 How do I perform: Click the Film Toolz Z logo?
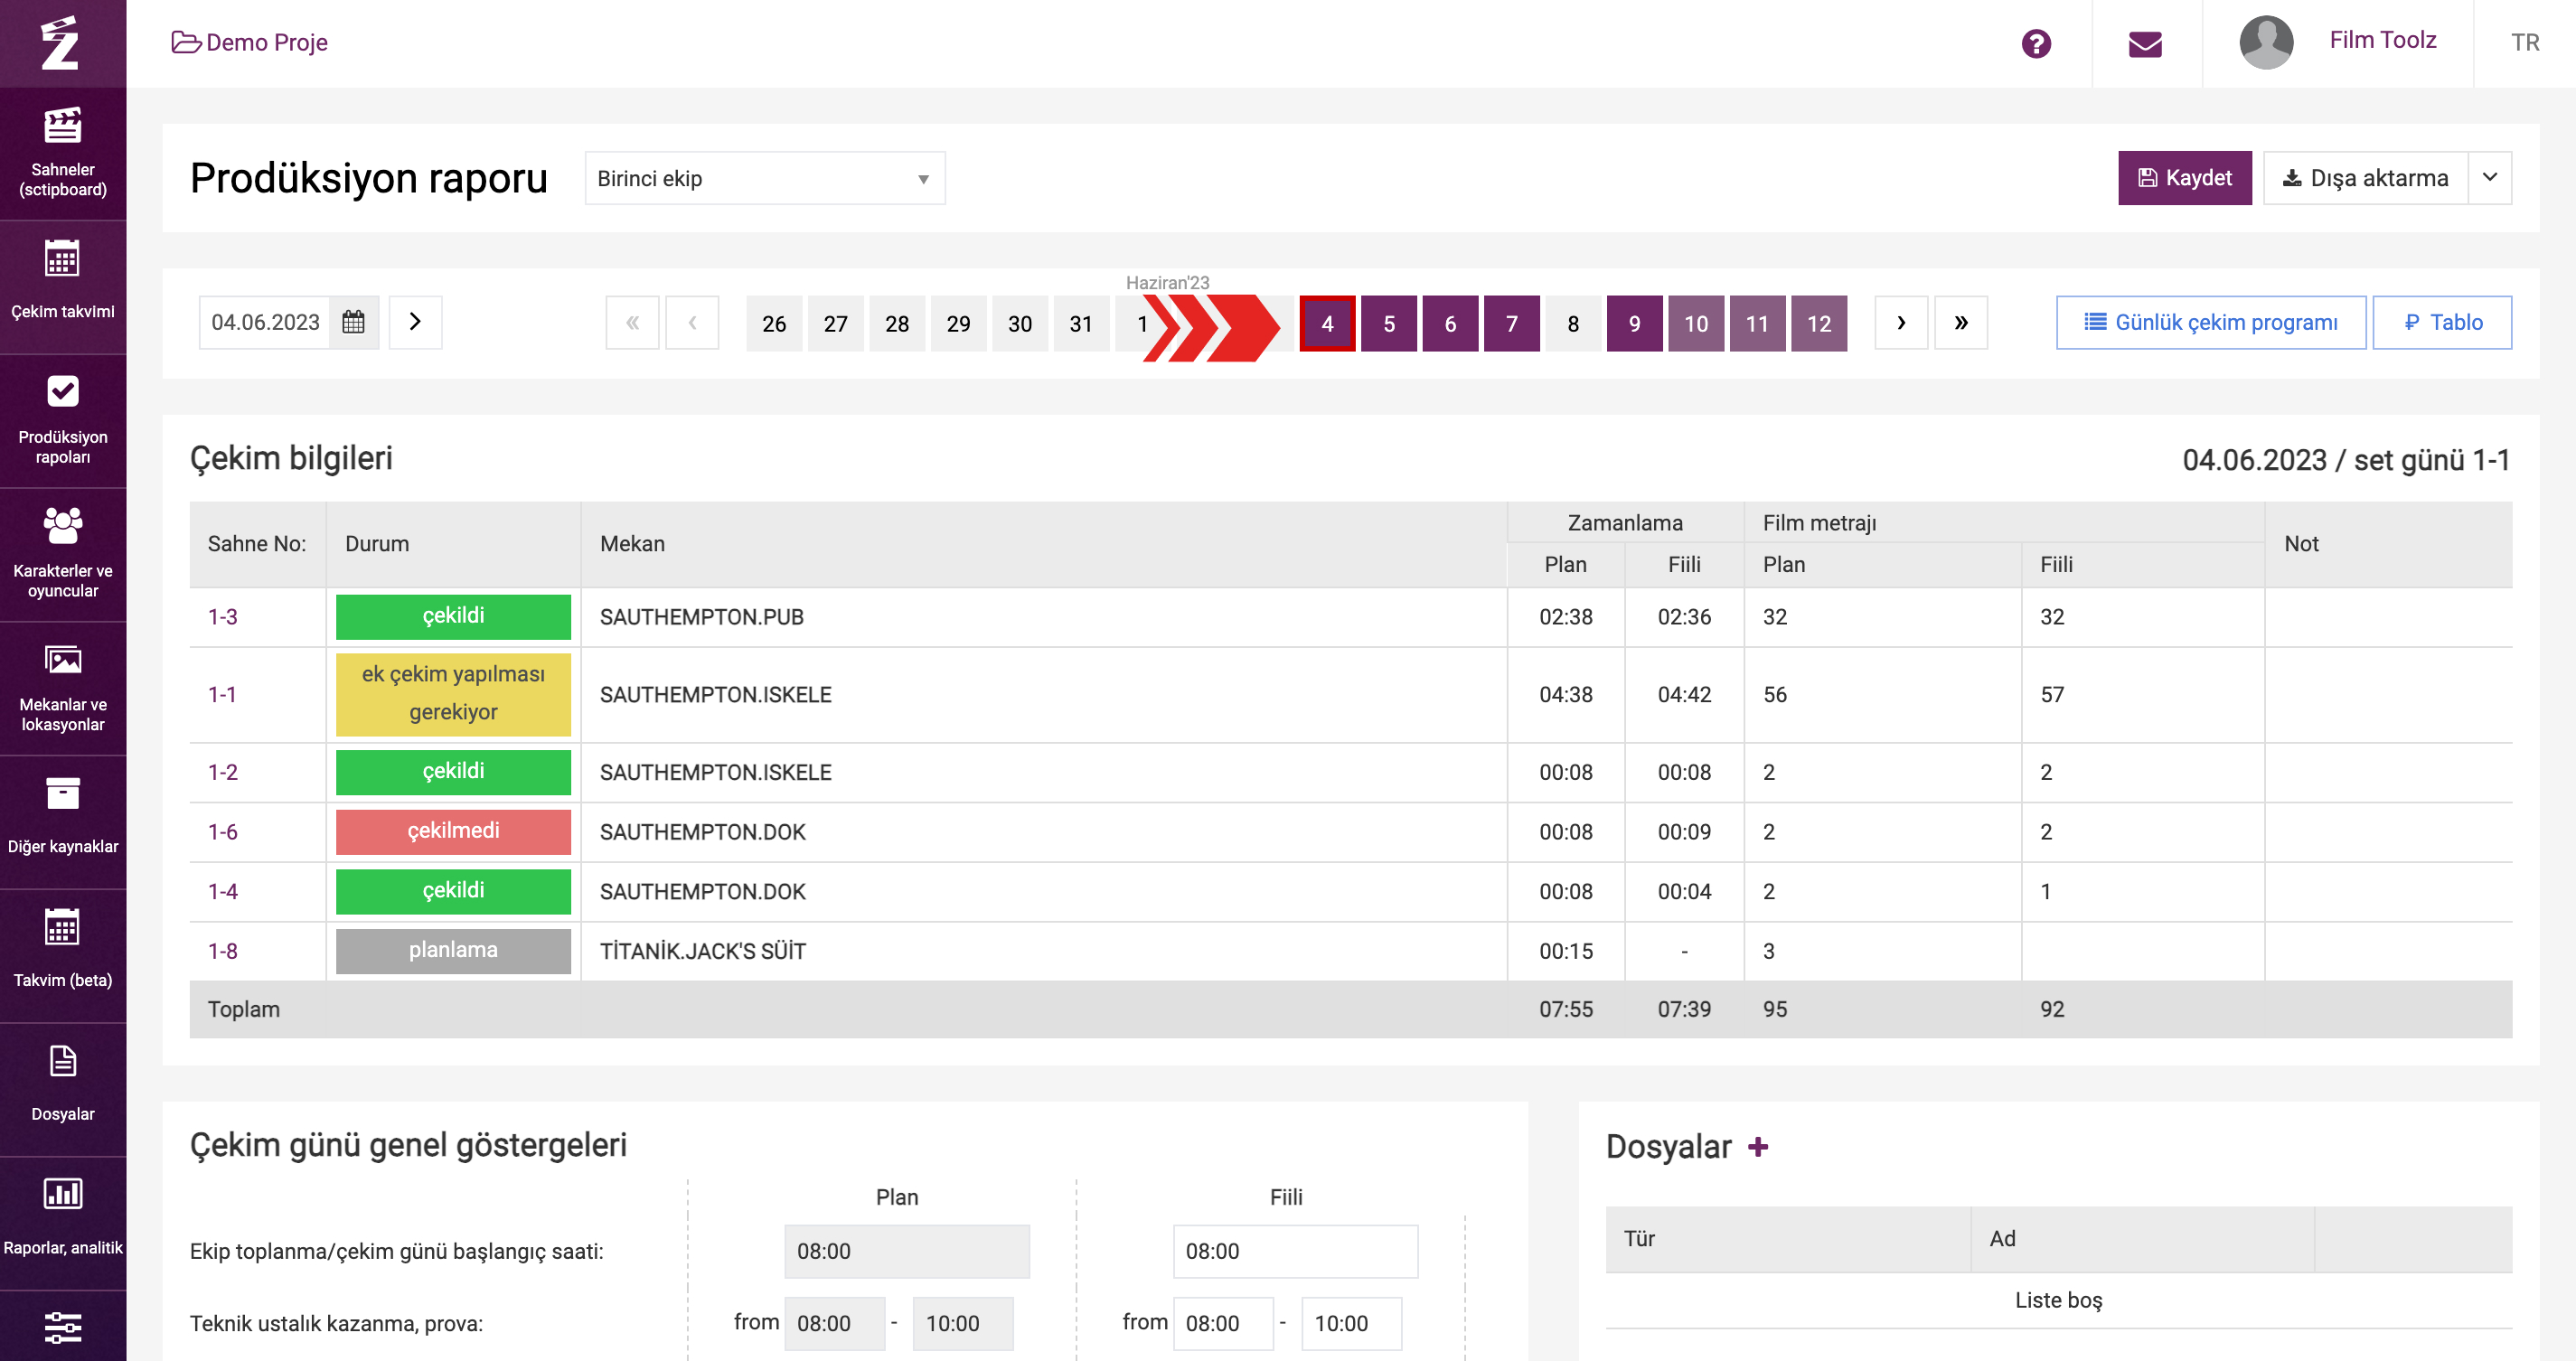point(60,43)
